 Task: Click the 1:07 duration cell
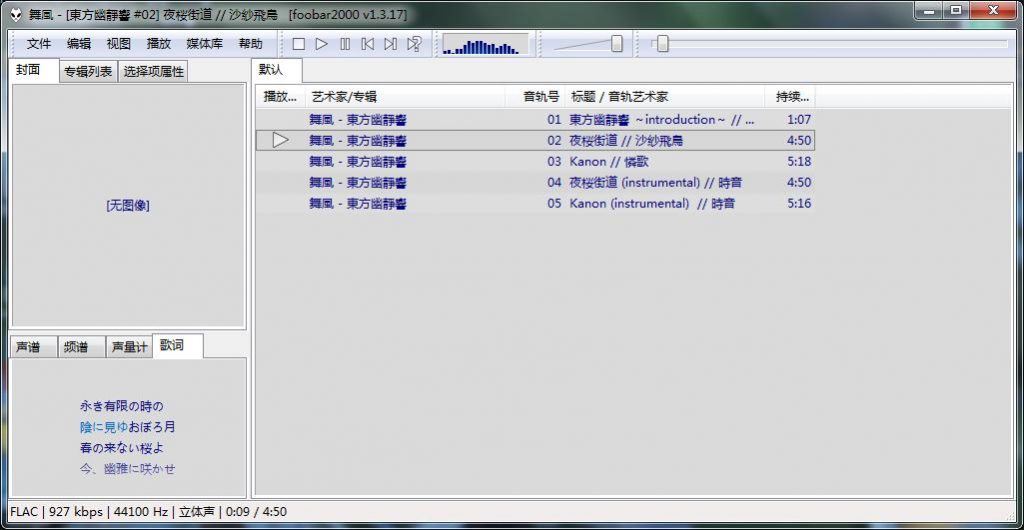799,119
